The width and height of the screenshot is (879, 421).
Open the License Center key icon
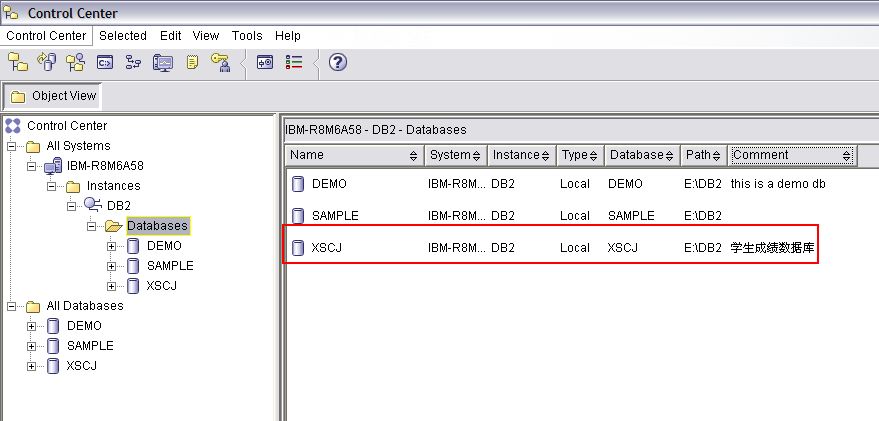point(221,62)
